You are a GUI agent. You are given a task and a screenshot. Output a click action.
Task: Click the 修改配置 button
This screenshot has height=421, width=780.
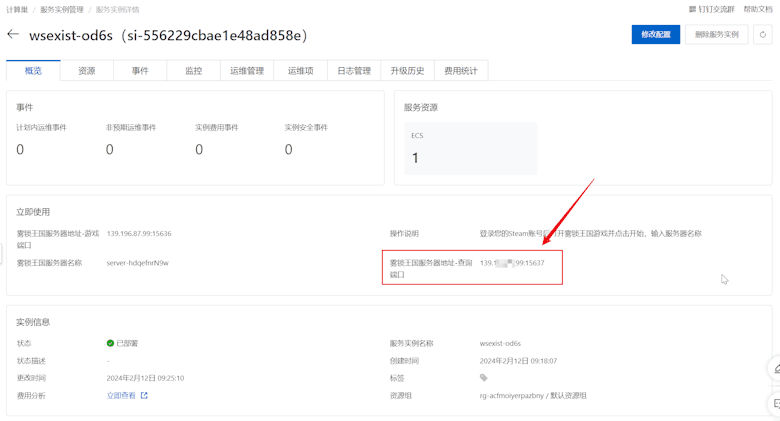coord(655,34)
